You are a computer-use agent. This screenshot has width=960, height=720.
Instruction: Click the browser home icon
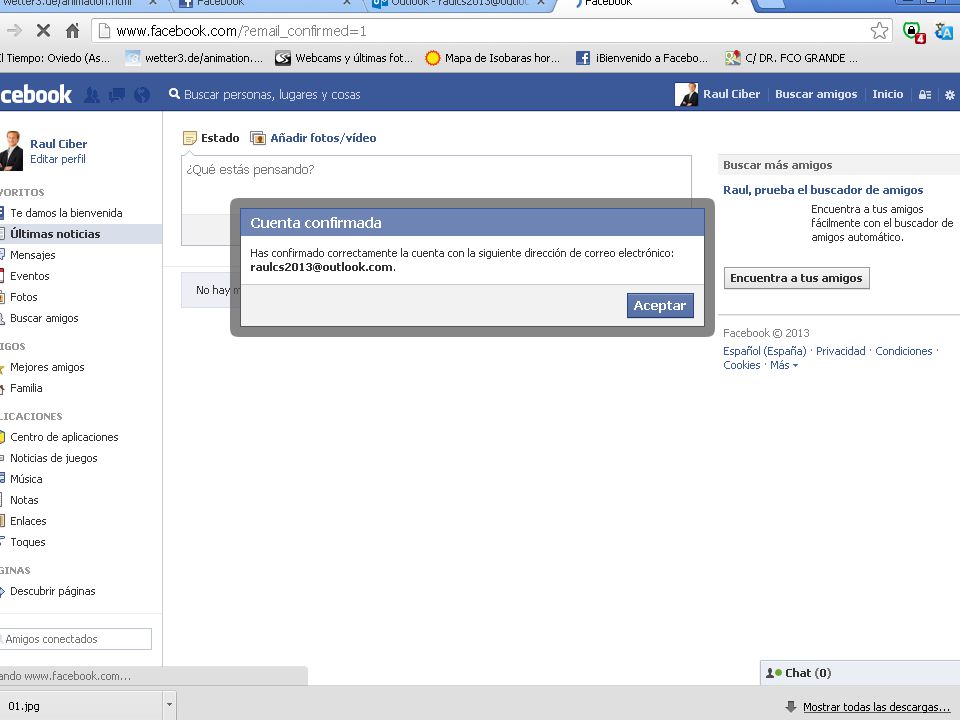[x=72, y=31]
